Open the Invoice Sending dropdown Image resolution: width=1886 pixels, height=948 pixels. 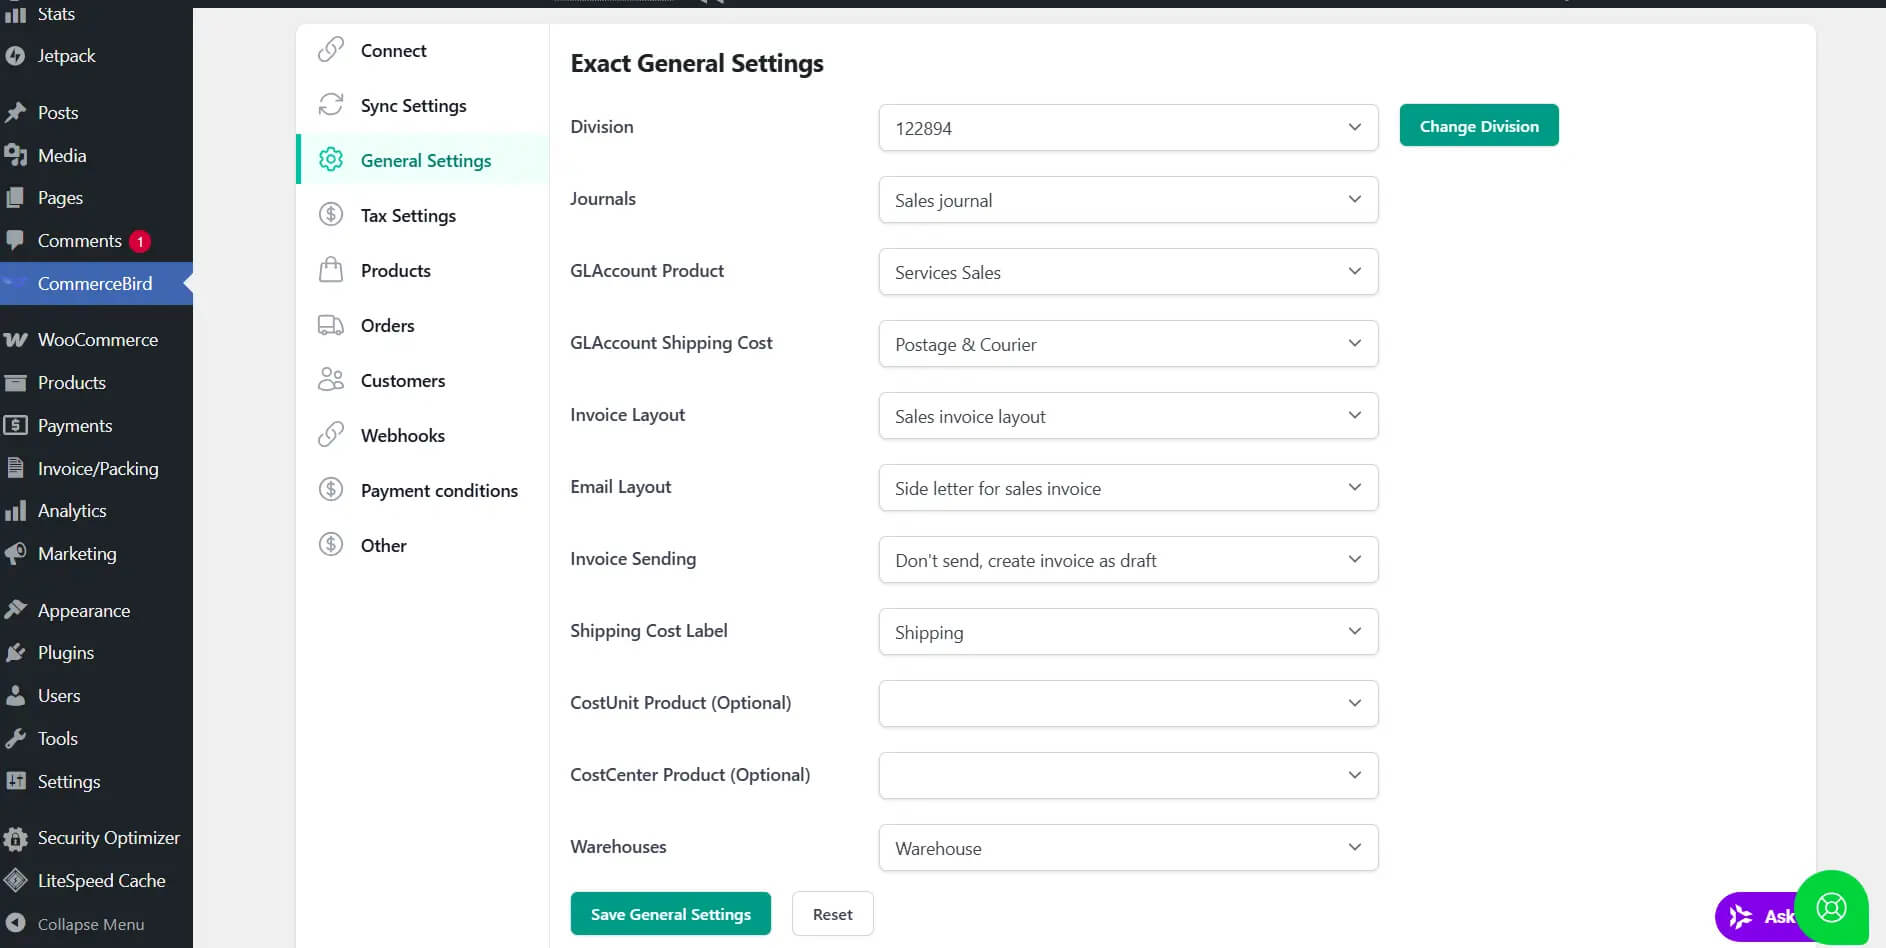1127,560
